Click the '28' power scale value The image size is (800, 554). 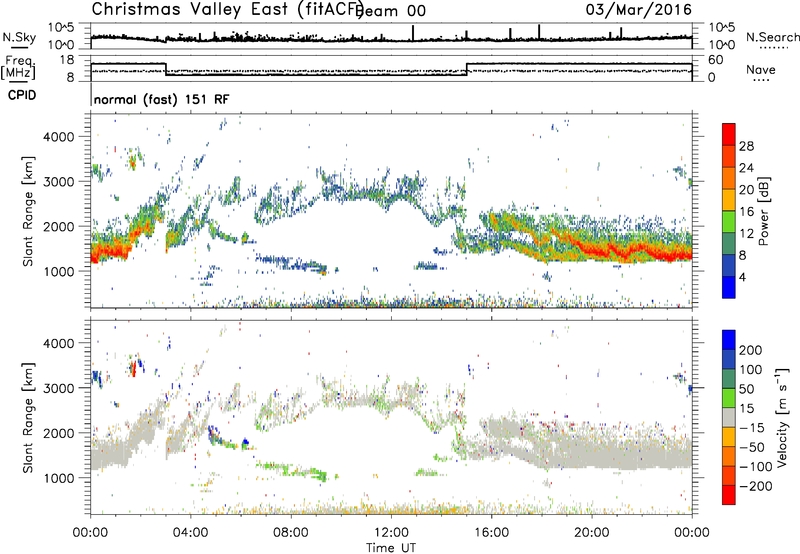tap(746, 146)
